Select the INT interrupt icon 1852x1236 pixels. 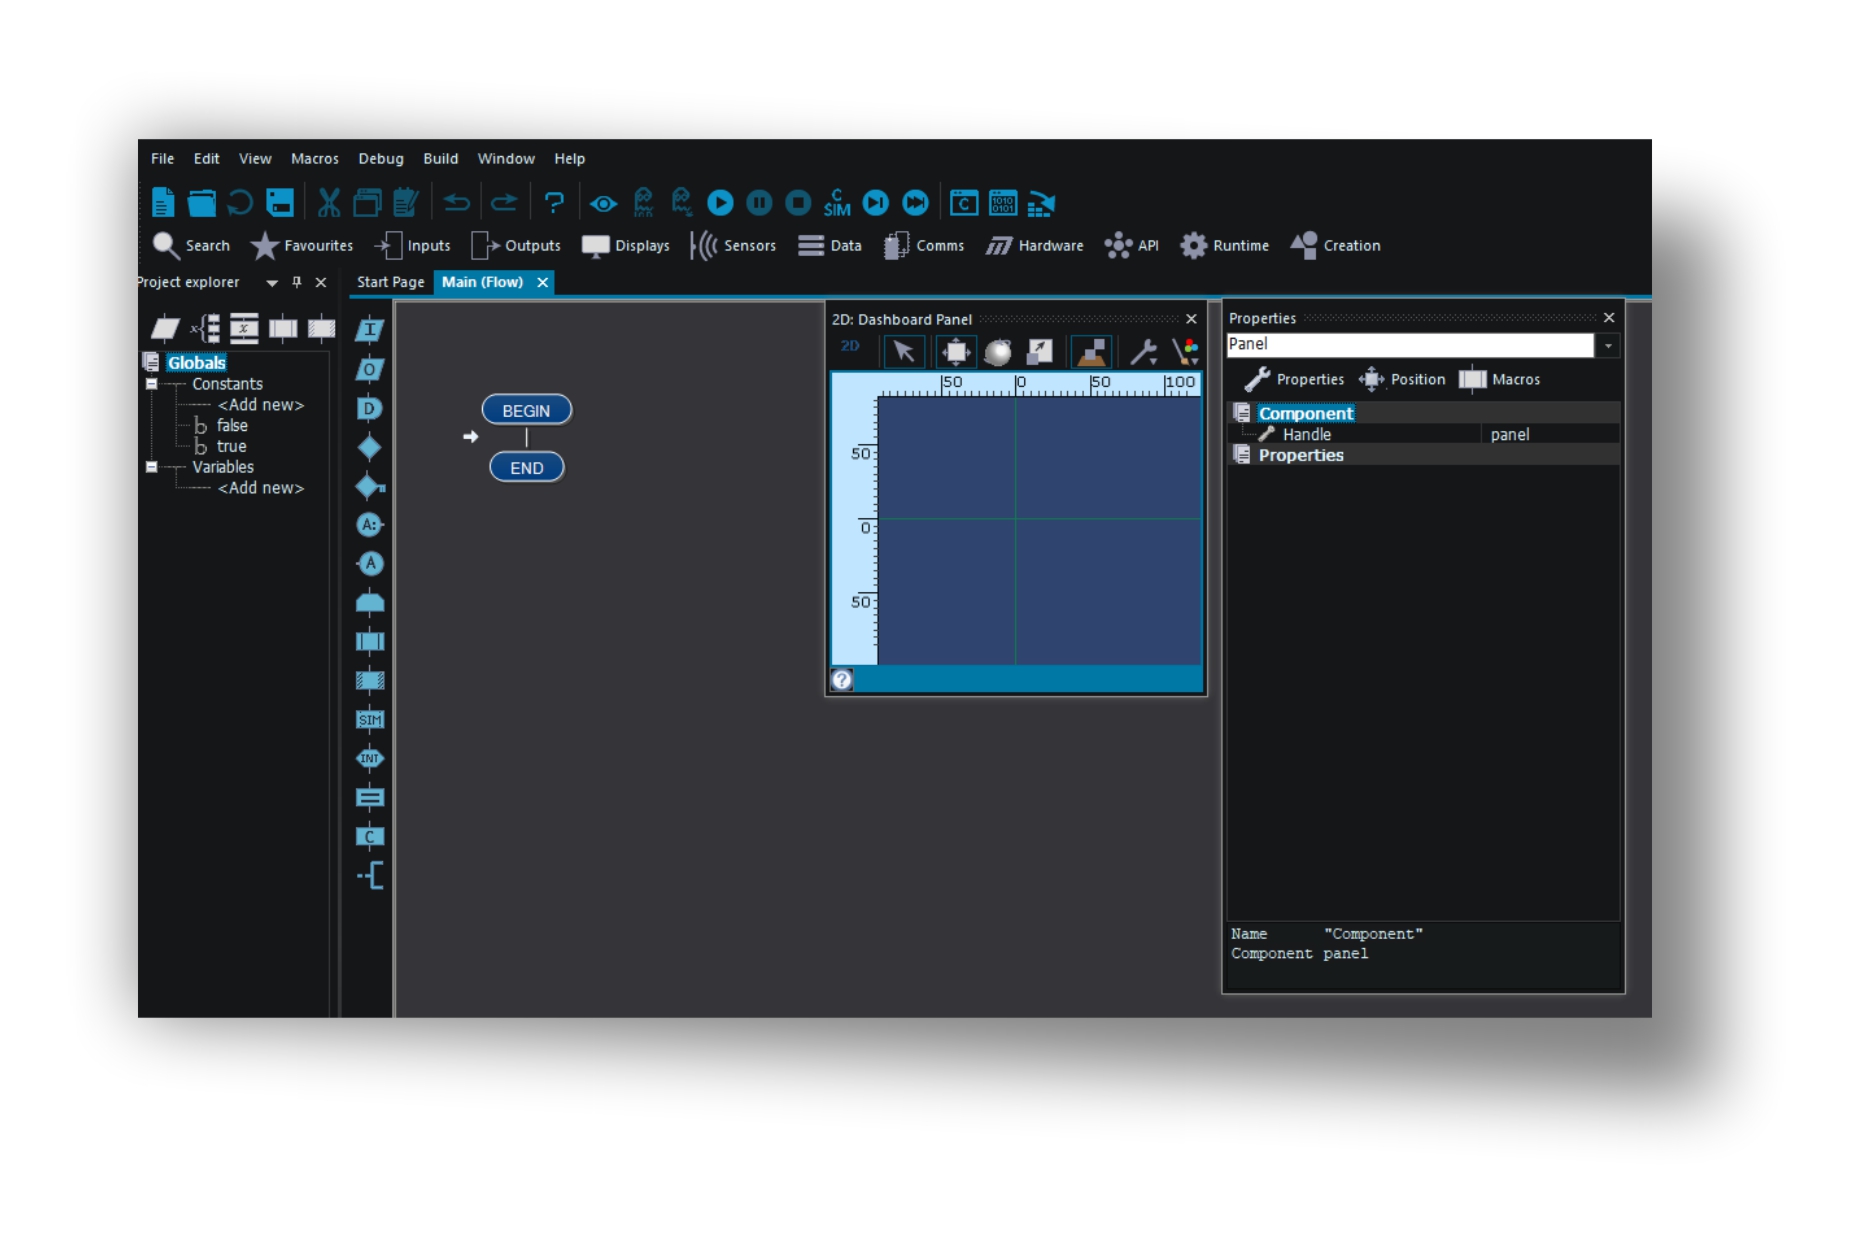[x=370, y=759]
